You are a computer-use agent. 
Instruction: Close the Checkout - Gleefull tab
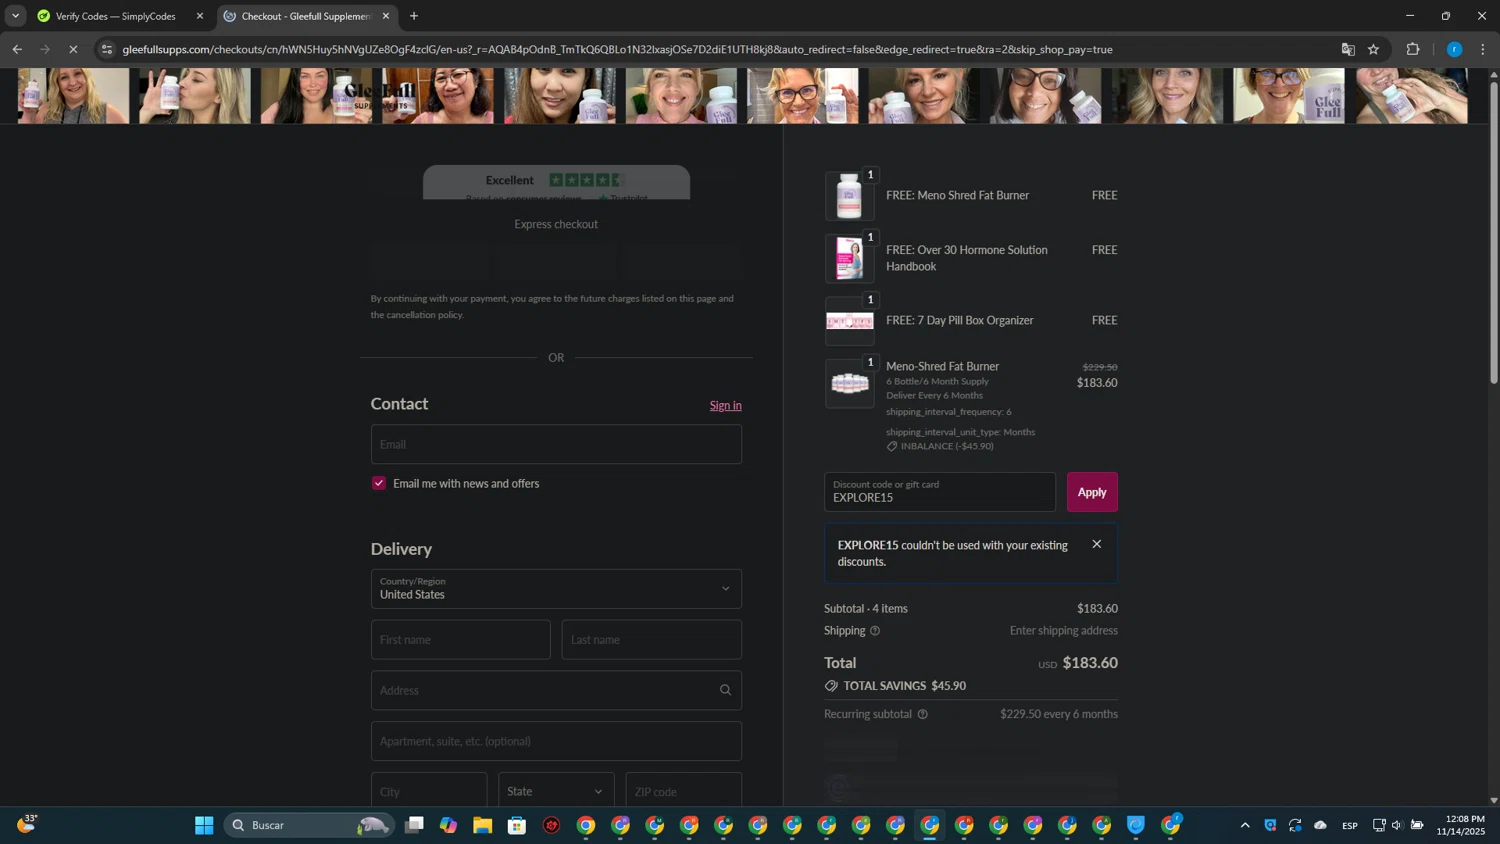click(x=386, y=16)
